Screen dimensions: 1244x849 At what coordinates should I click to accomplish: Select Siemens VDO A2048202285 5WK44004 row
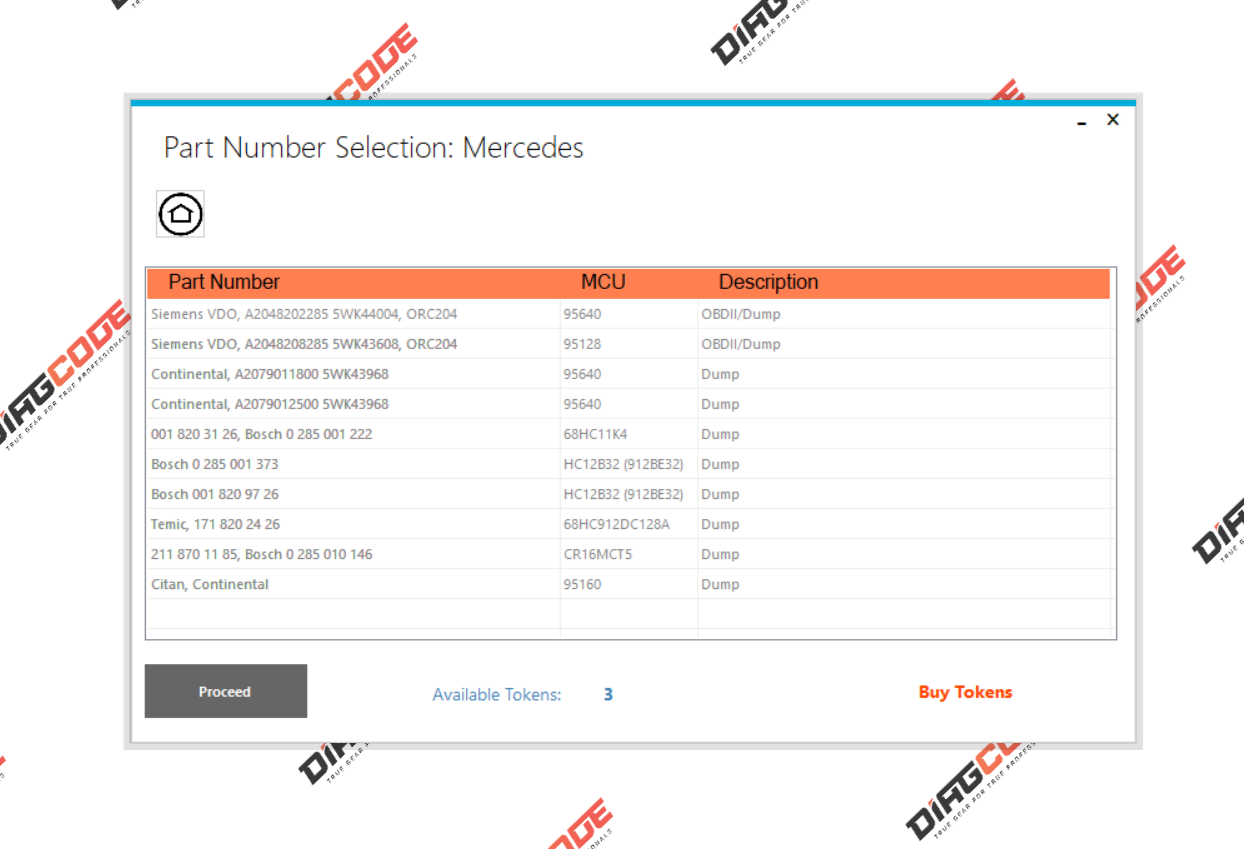click(x=630, y=314)
